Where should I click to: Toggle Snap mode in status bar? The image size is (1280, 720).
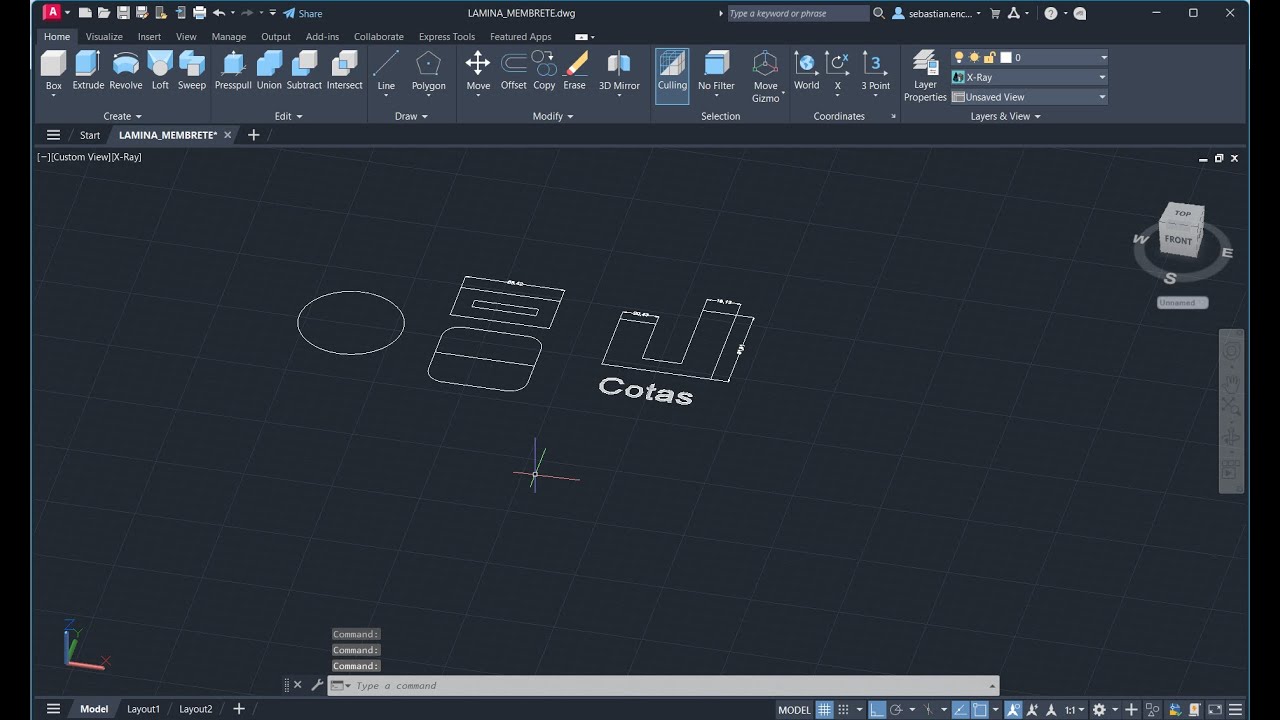pos(845,710)
